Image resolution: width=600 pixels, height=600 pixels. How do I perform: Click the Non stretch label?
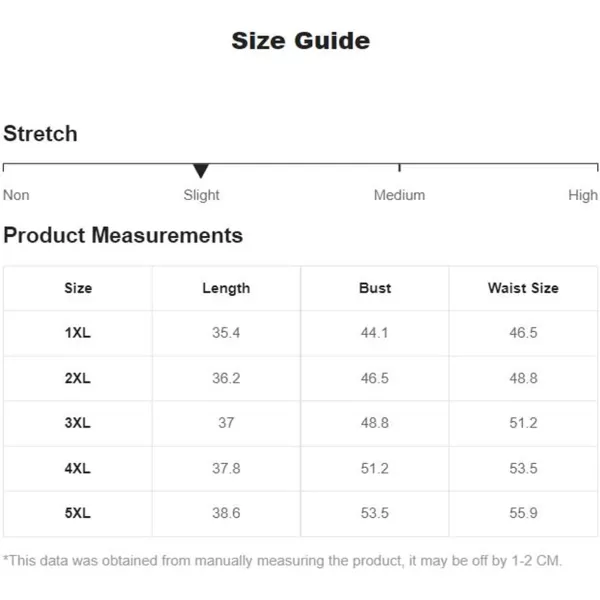pos(16,195)
